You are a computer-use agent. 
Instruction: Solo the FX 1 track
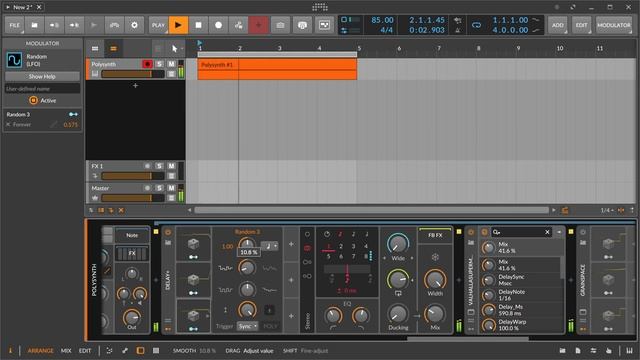coord(159,166)
